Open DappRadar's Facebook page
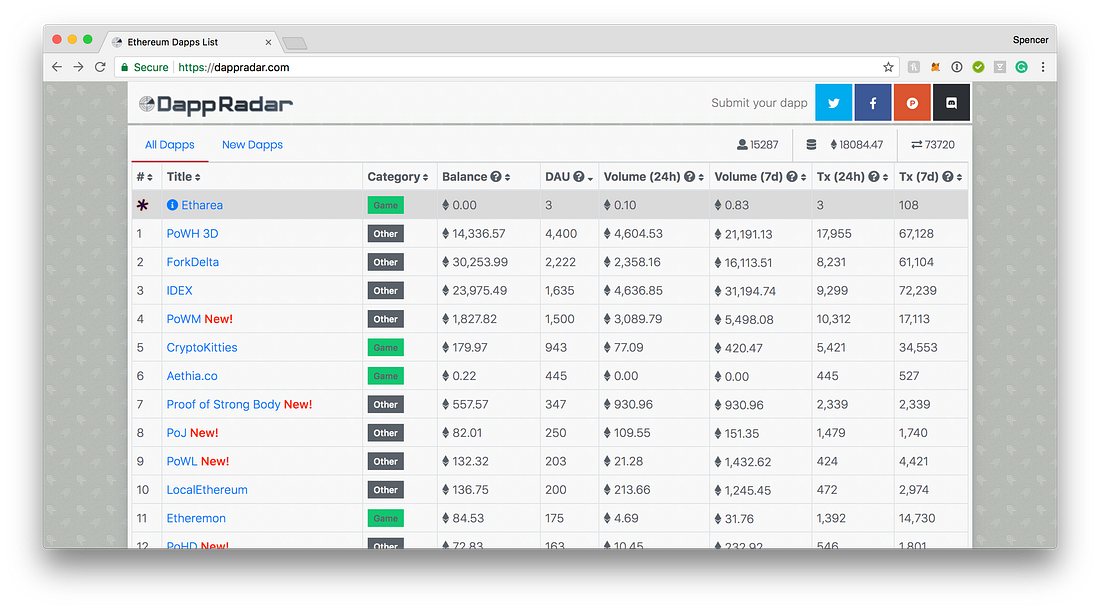The width and height of the screenshot is (1100, 610). coord(873,103)
